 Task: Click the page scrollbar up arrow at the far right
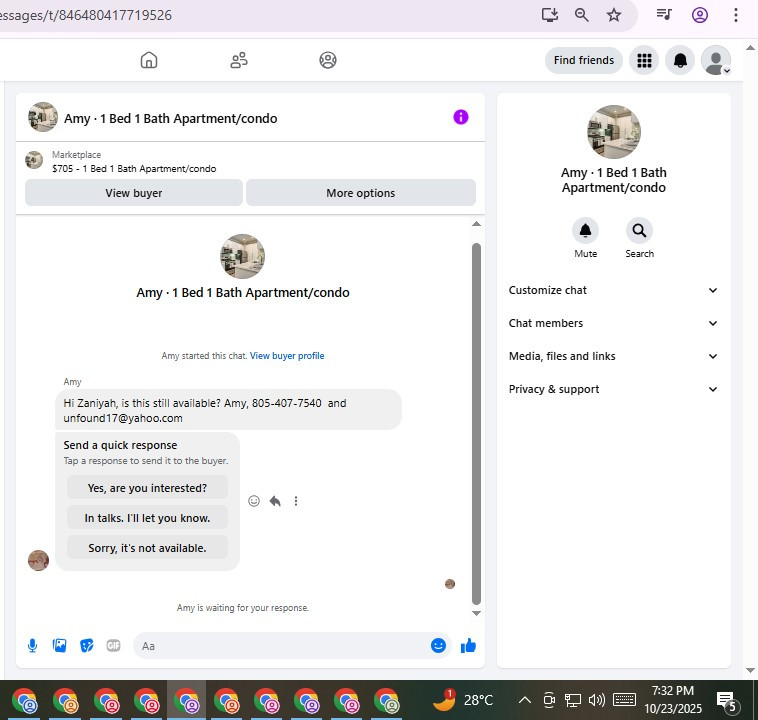pyautogui.click(x=750, y=48)
